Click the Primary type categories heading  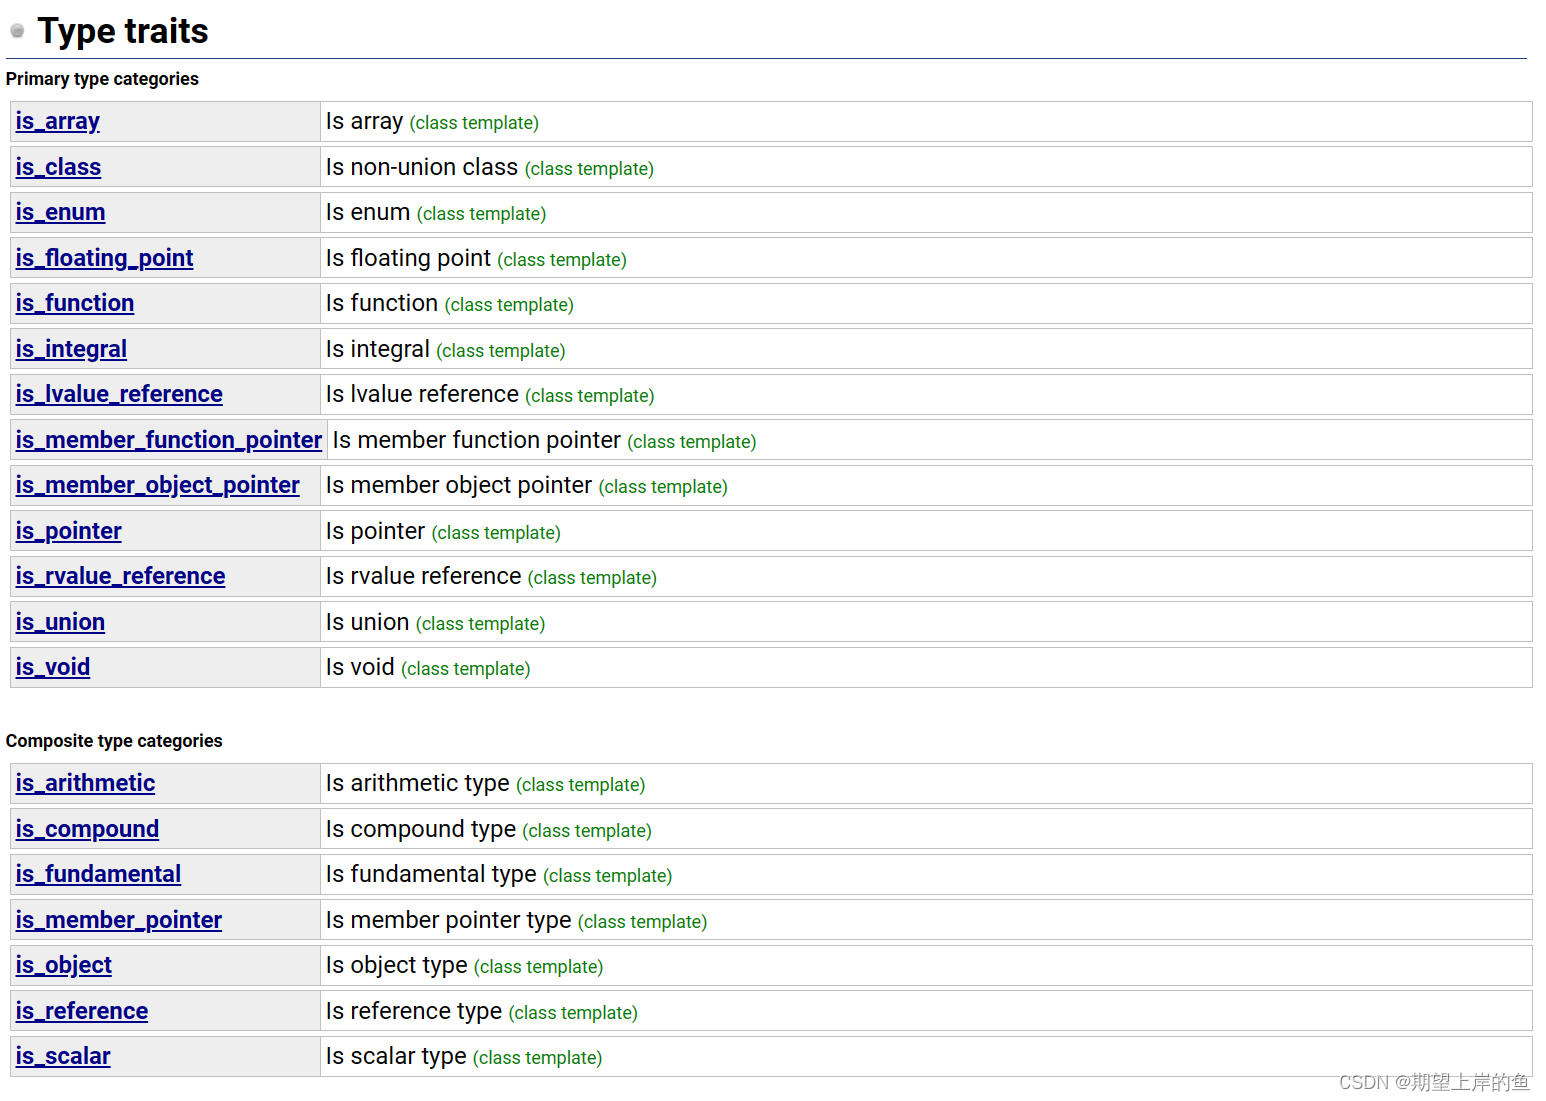click(102, 79)
